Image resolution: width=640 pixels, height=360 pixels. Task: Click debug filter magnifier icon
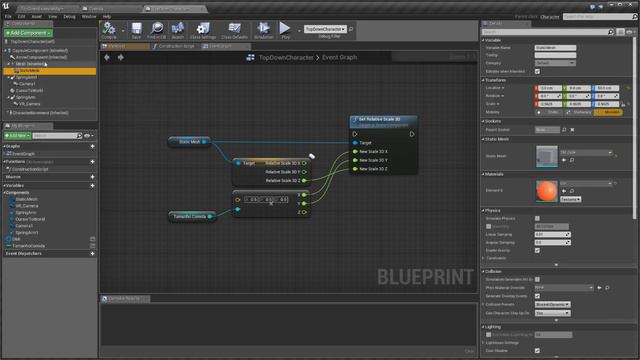point(351,29)
